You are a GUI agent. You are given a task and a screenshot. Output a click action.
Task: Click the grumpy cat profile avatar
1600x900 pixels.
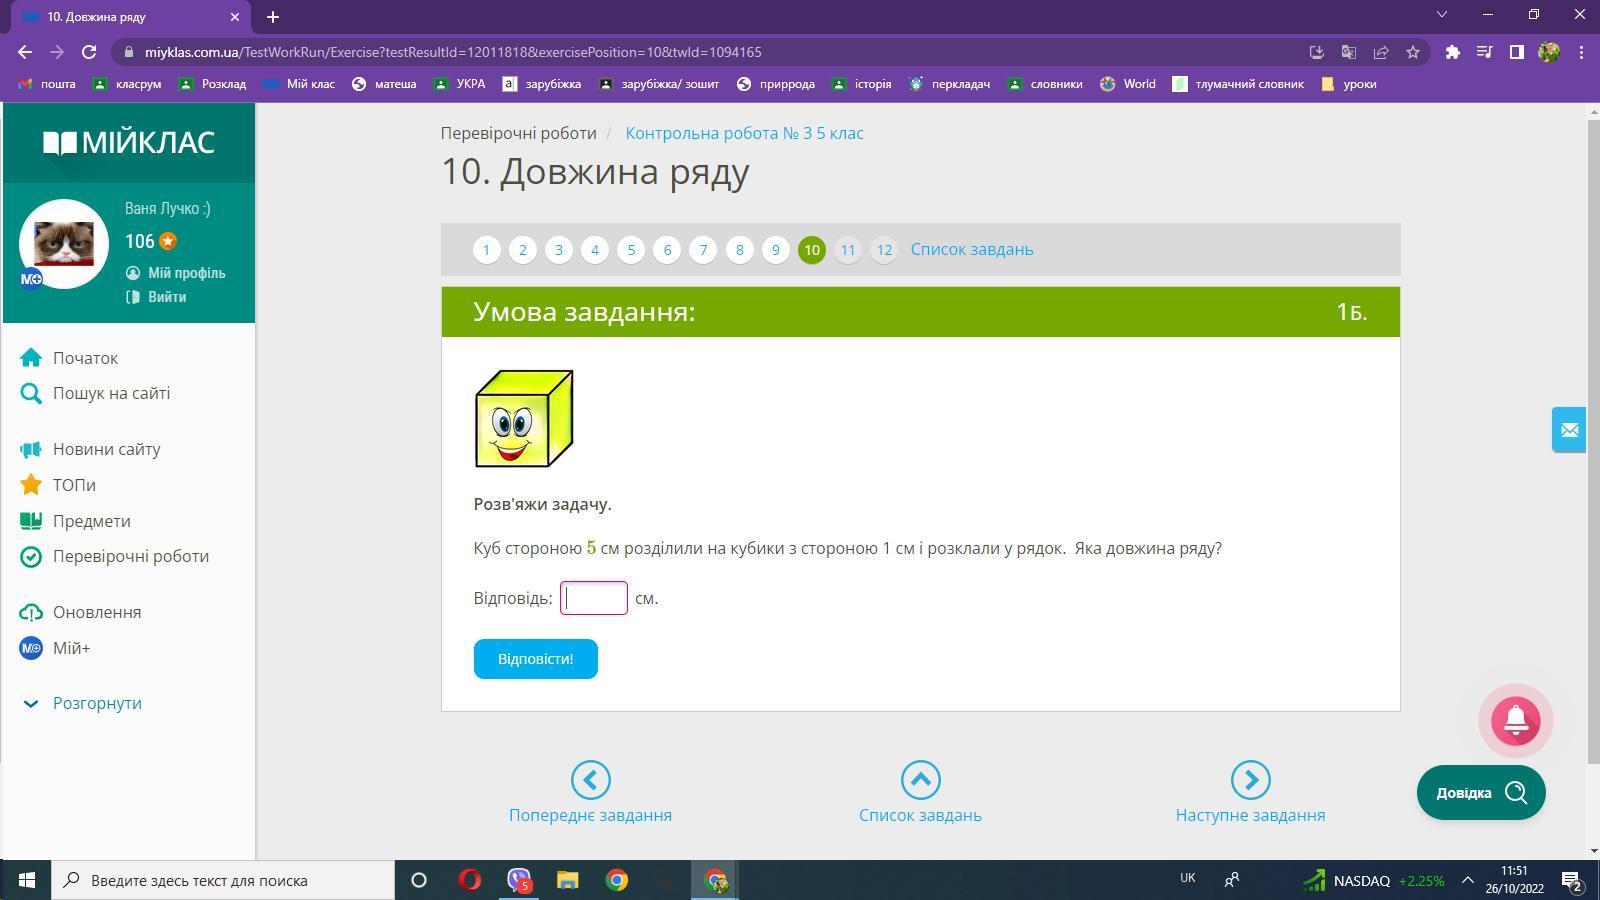tap(64, 244)
